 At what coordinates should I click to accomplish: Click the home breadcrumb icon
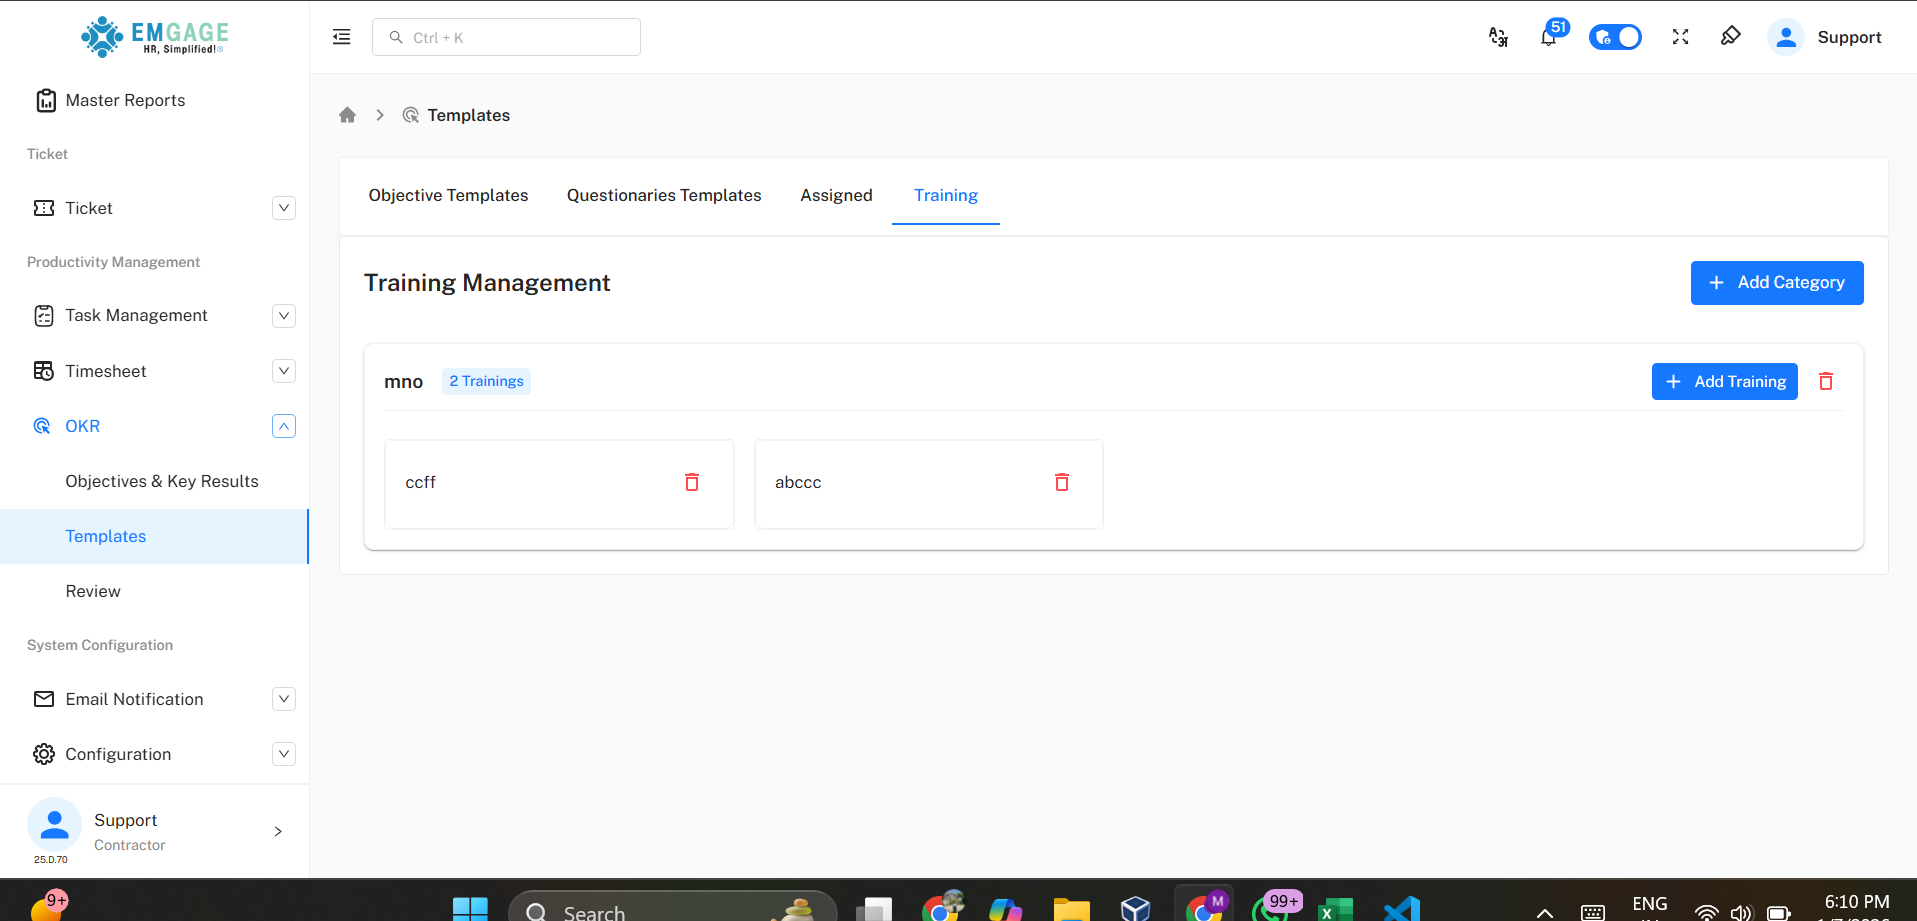point(347,115)
